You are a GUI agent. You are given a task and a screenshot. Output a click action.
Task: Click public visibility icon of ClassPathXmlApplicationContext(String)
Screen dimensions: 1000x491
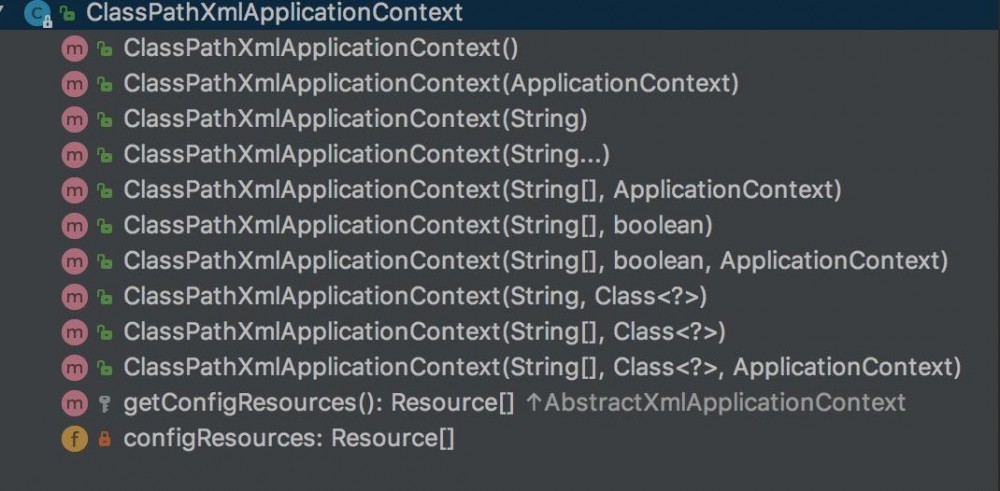(104, 119)
